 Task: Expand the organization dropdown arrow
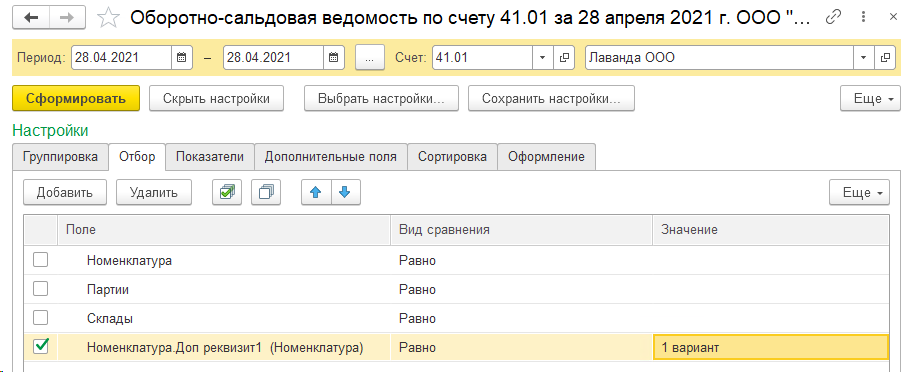(x=863, y=58)
